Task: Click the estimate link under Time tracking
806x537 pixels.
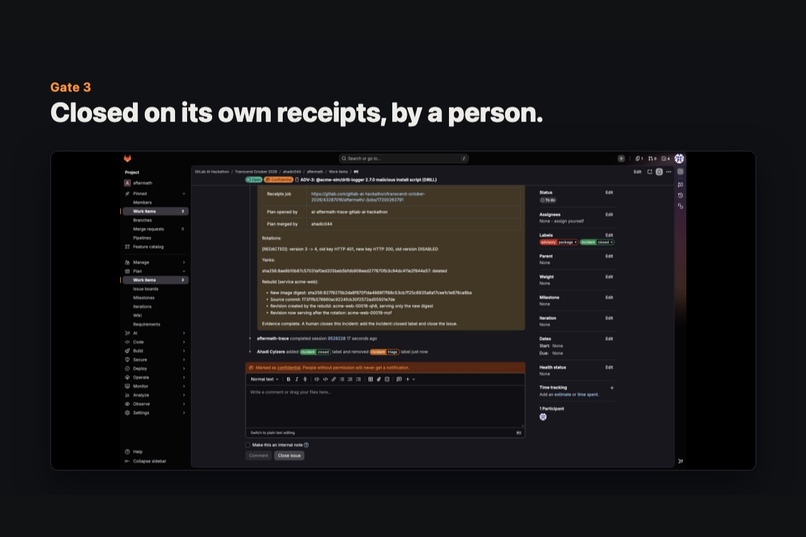Action: click(x=563, y=395)
